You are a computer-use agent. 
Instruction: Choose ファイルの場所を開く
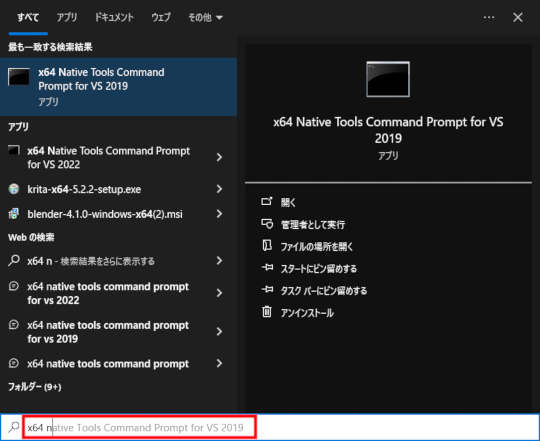317,247
